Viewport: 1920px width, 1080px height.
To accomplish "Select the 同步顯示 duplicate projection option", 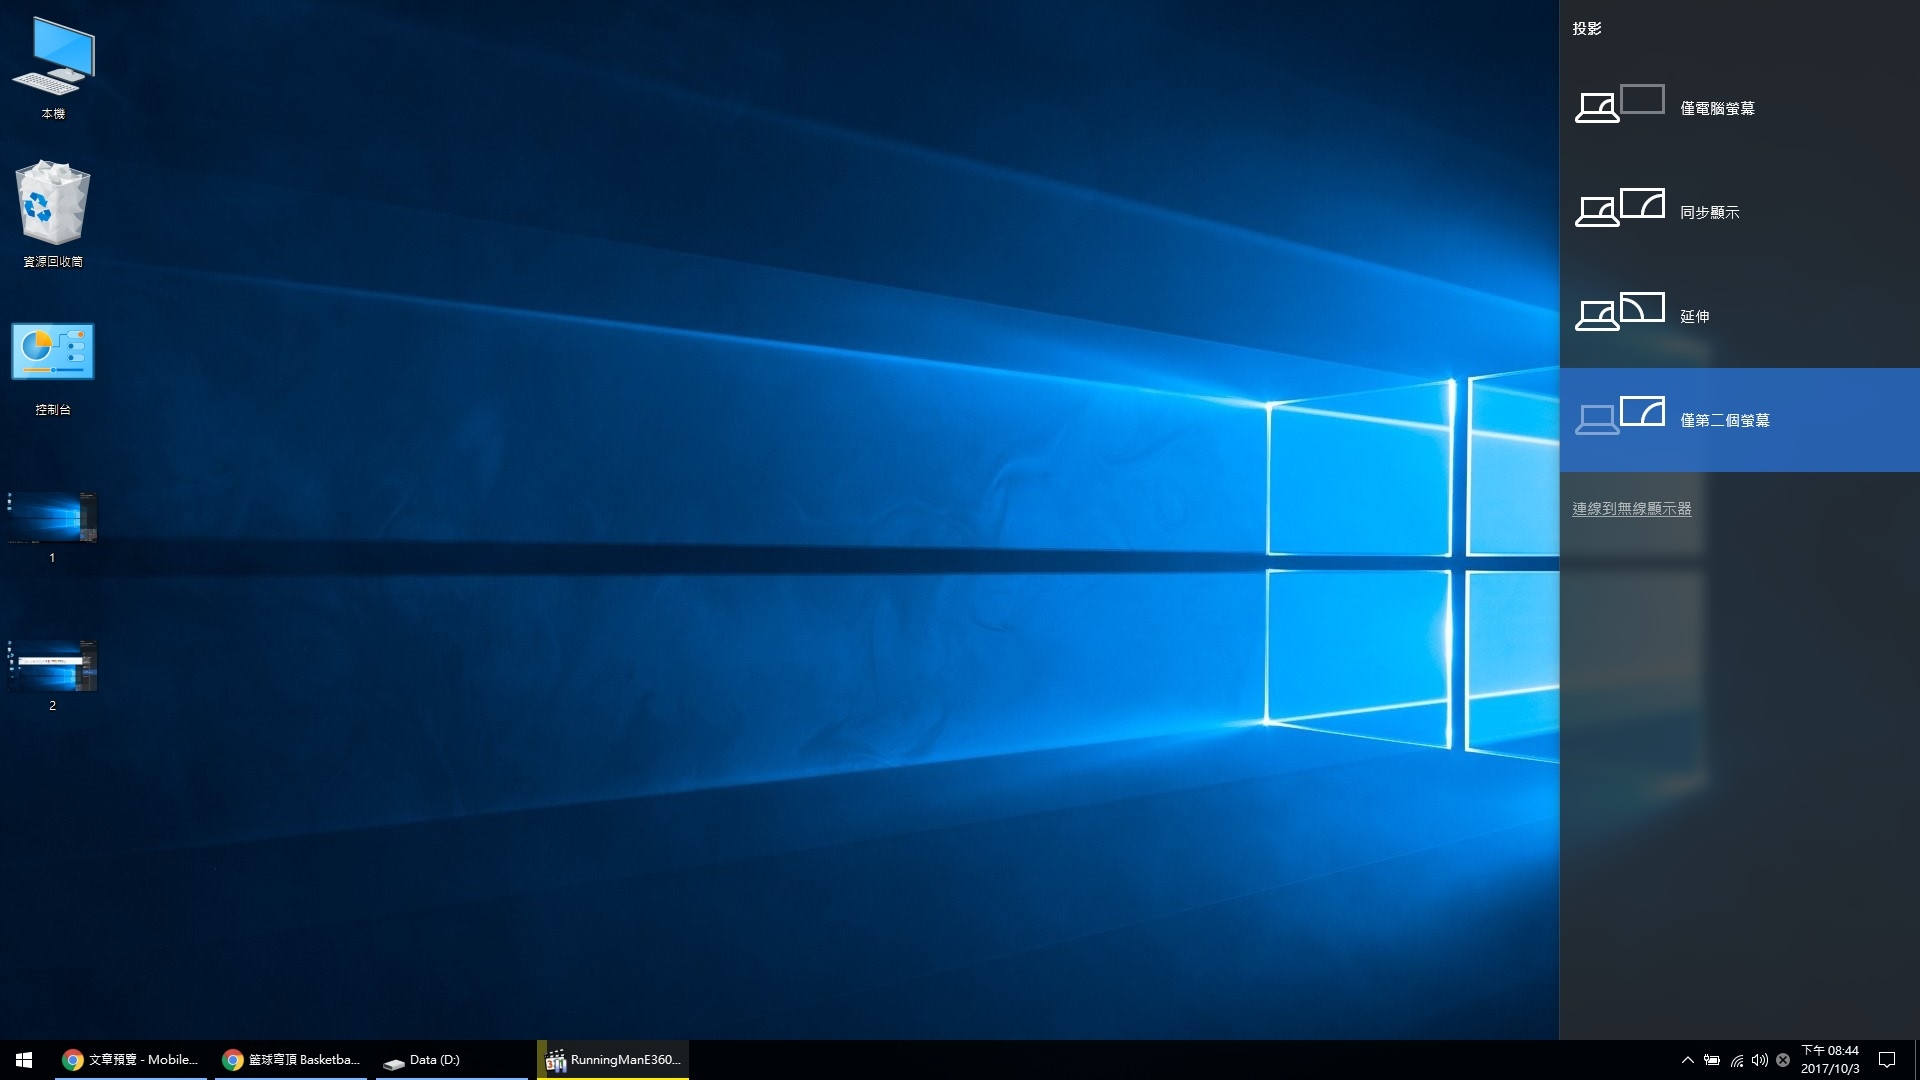I will coord(1740,212).
